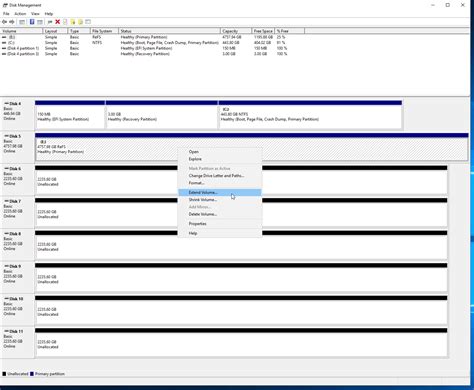Click the Forward arrow toolbar icon

pyautogui.click(x=12, y=22)
